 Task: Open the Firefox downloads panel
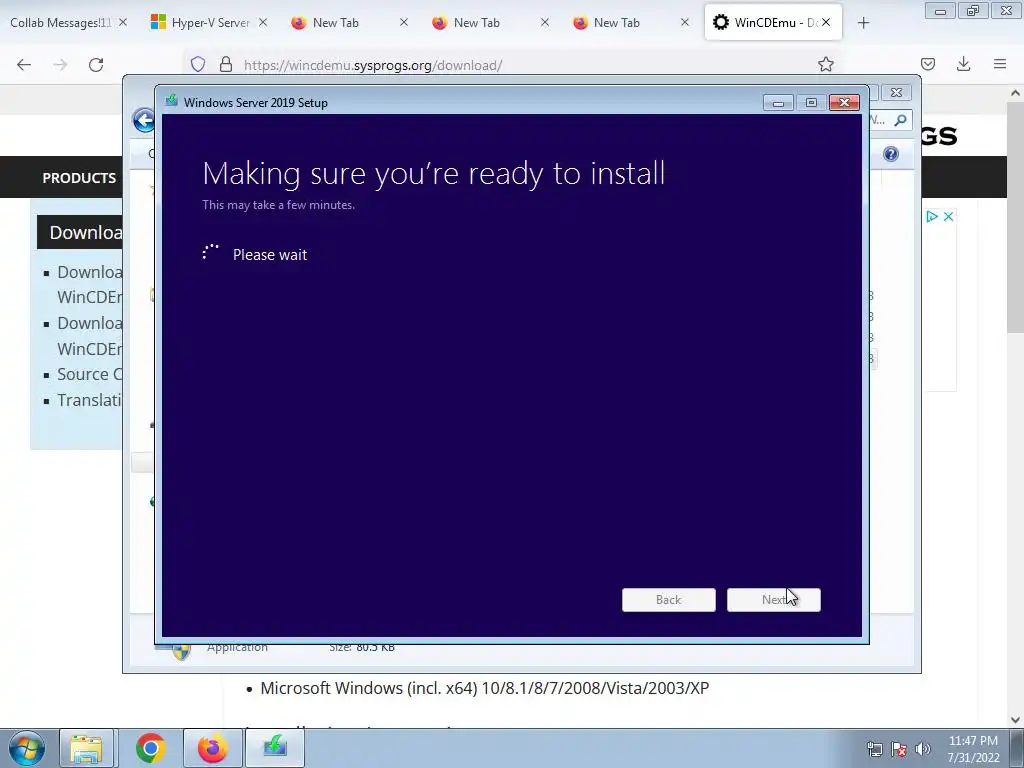pyautogui.click(x=963, y=65)
